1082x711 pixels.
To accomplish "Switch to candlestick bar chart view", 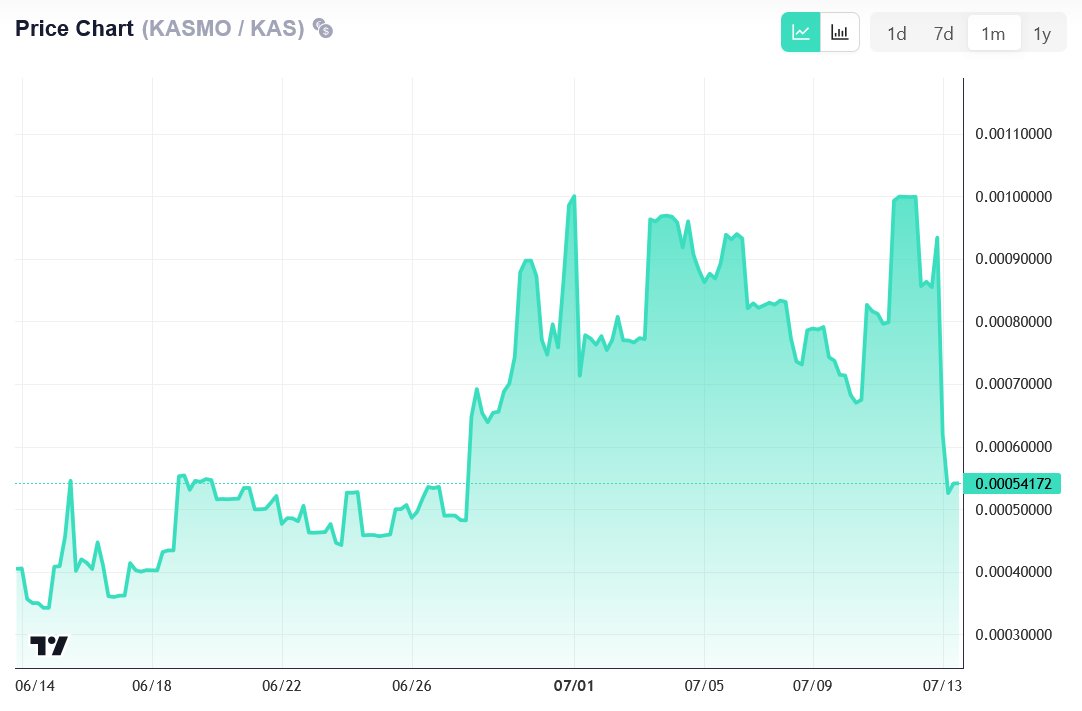I will (x=840, y=32).
